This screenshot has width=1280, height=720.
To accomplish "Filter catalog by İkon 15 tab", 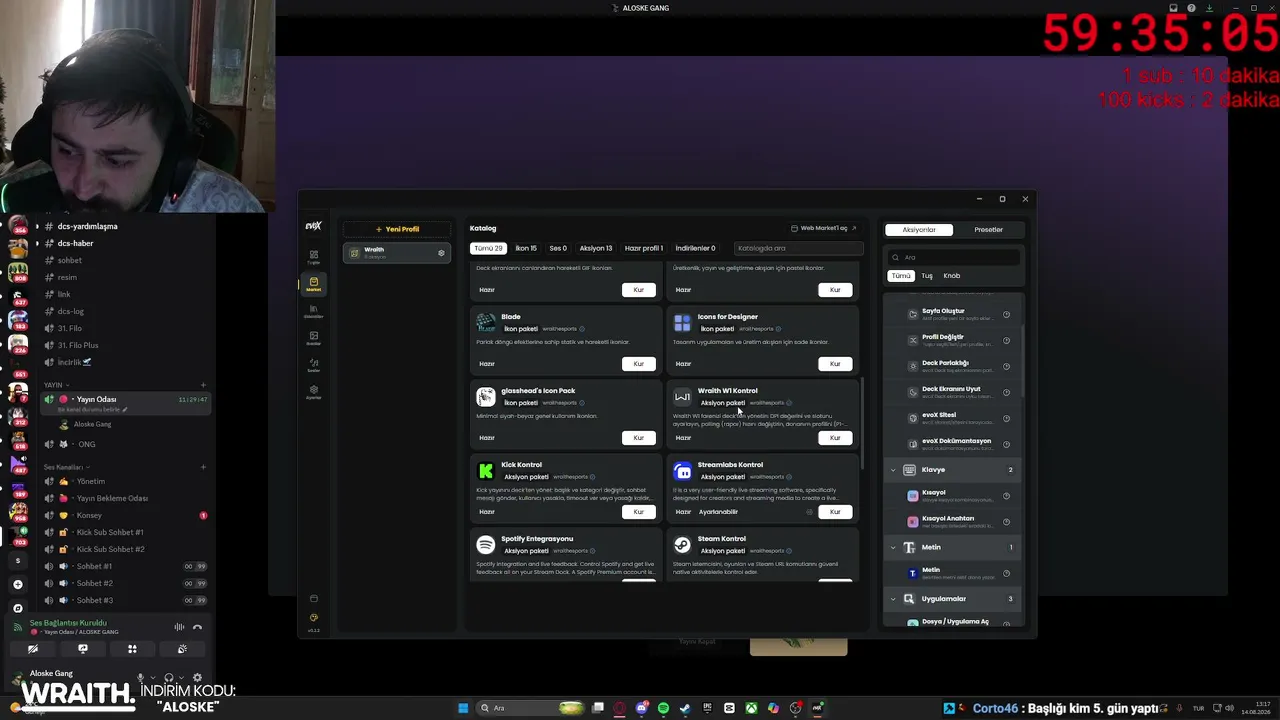I will pyautogui.click(x=526, y=248).
